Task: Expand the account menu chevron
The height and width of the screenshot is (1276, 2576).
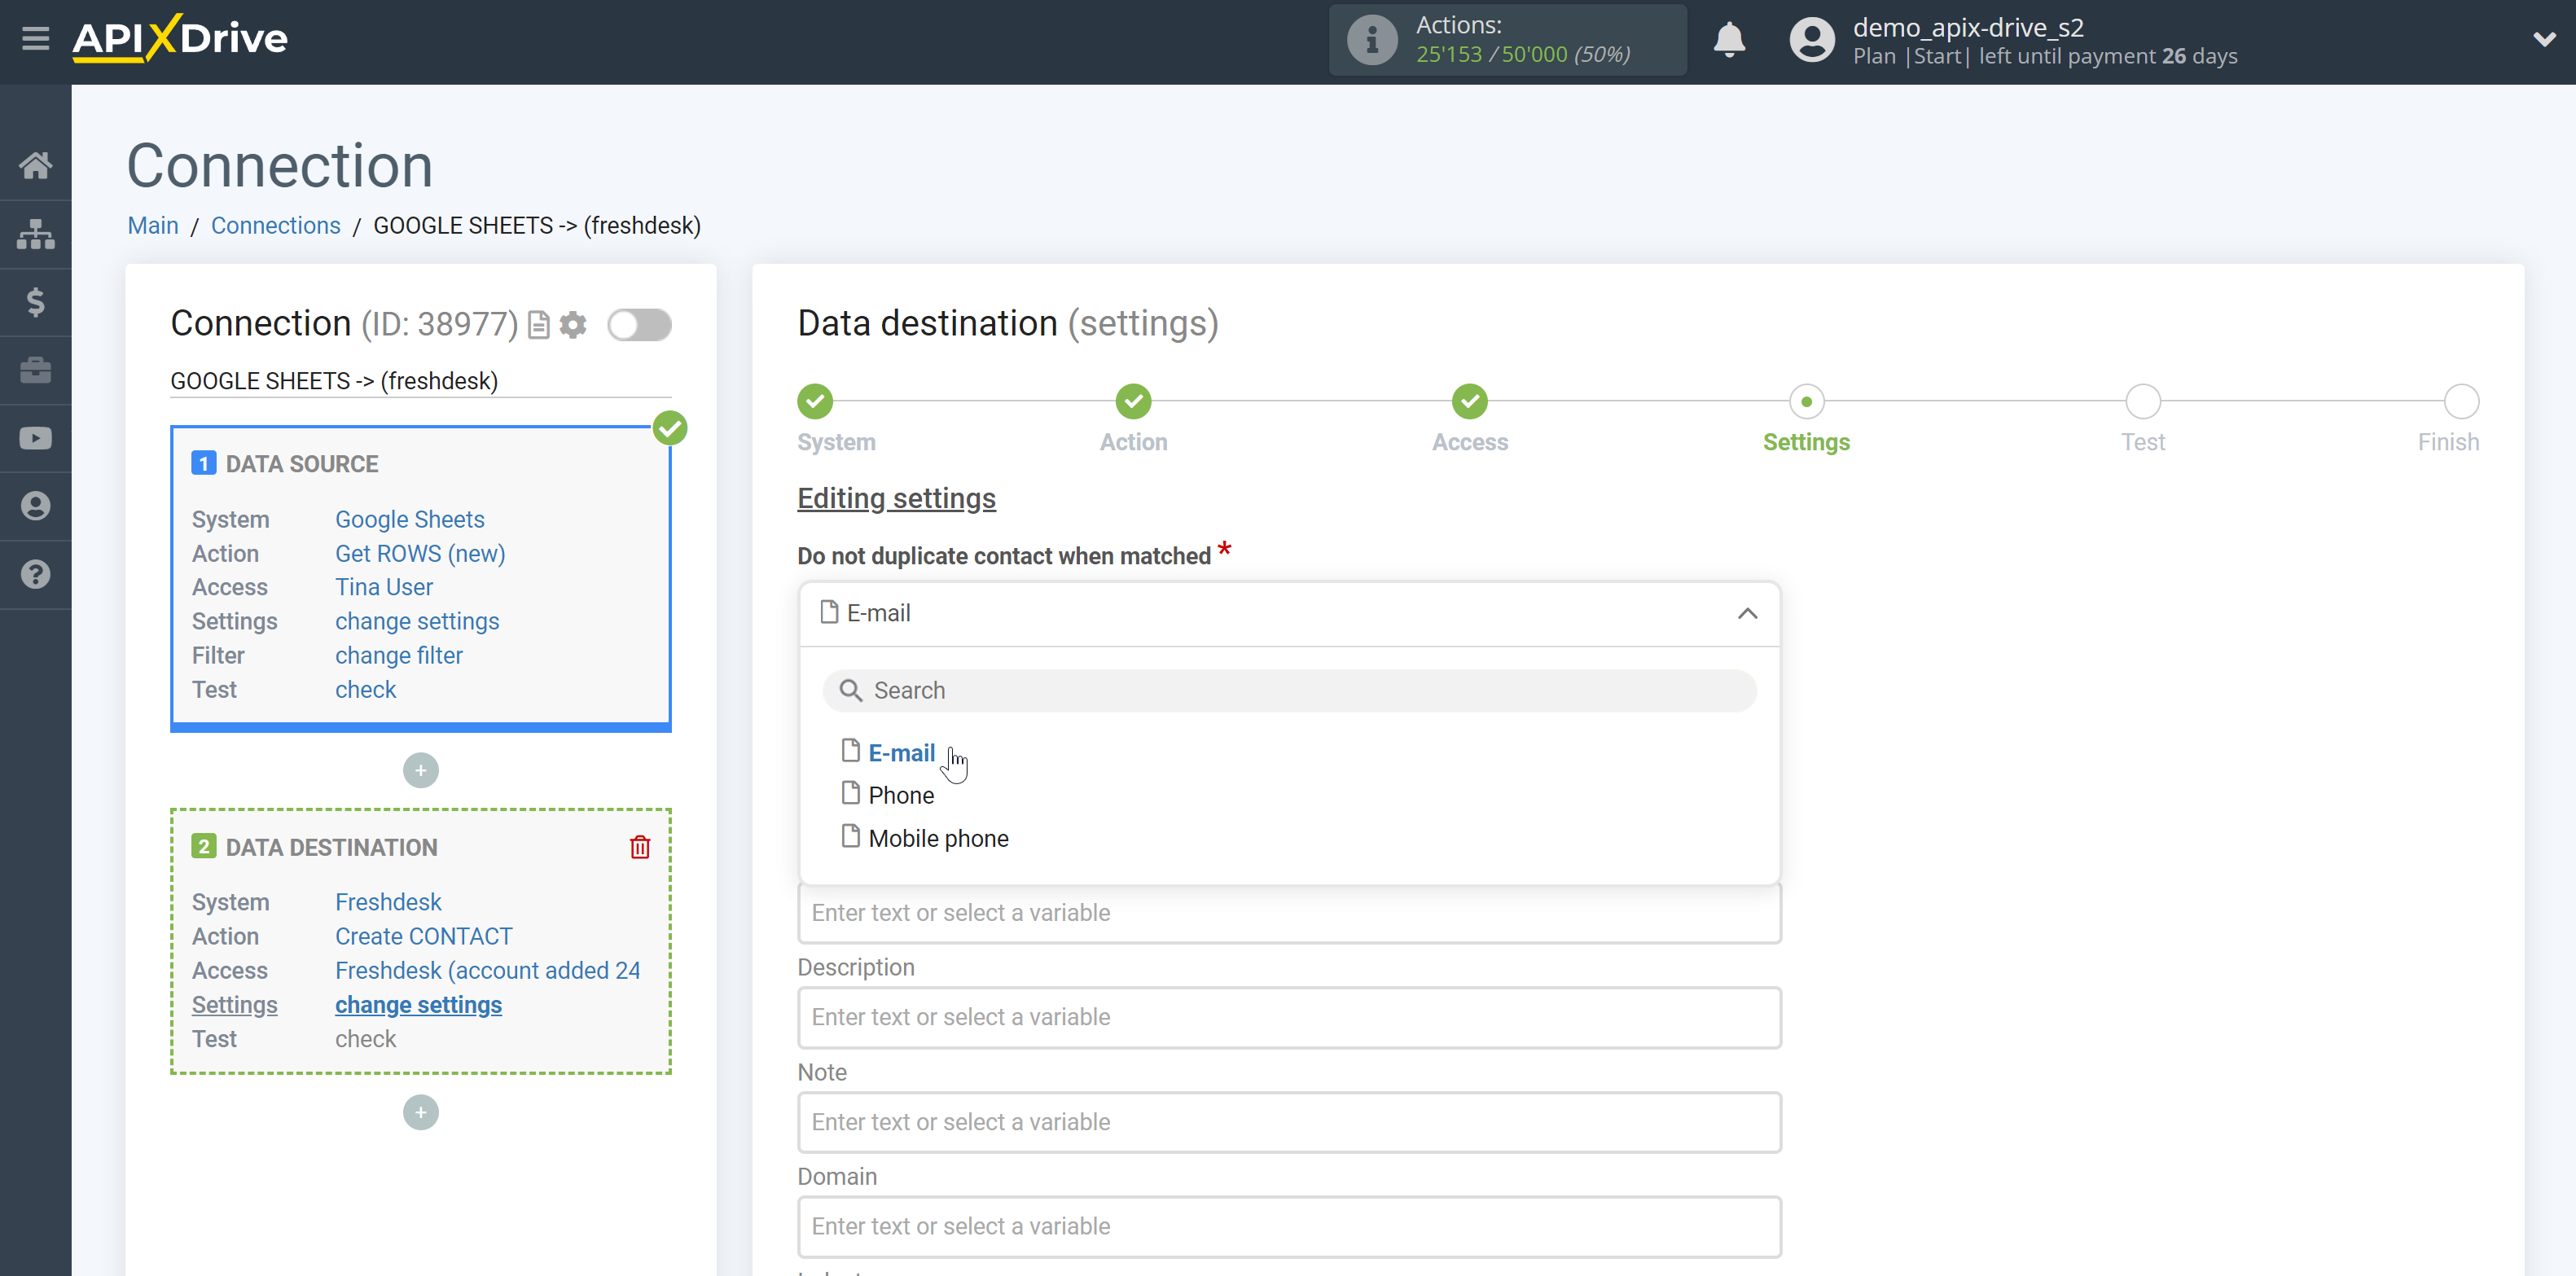Action: point(2544,39)
